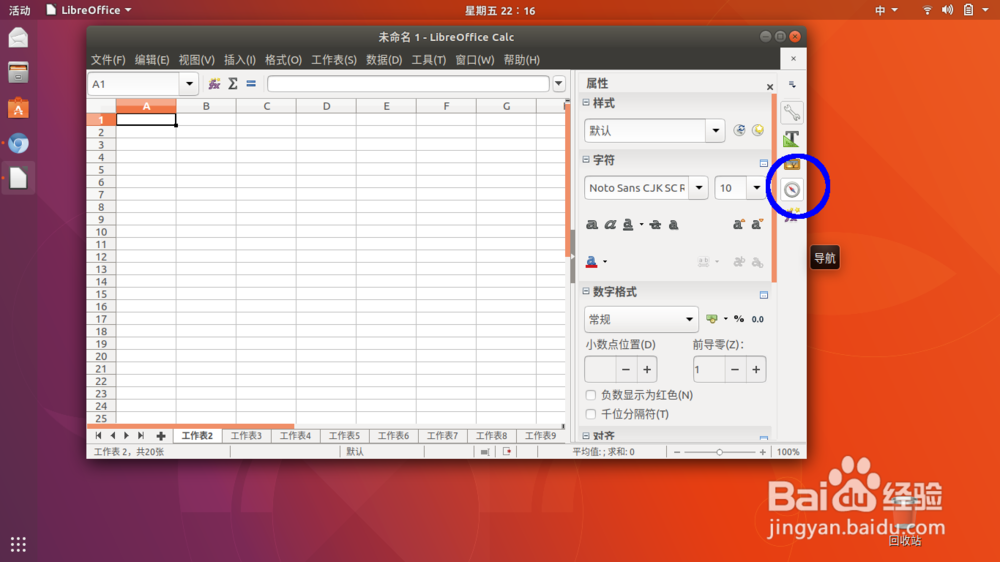Toggle text shadow formatting
Viewport: 1000px width, 562px height.
pos(673,225)
